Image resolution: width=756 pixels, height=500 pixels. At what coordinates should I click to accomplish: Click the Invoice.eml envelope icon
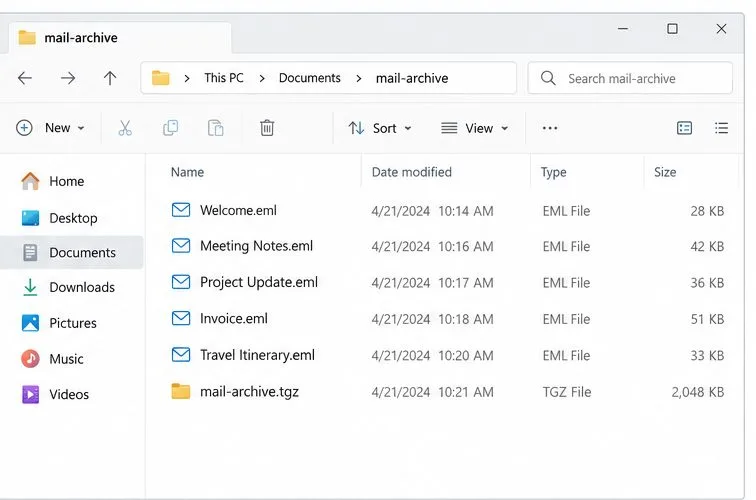pyautogui.click(x=181, y=318)
